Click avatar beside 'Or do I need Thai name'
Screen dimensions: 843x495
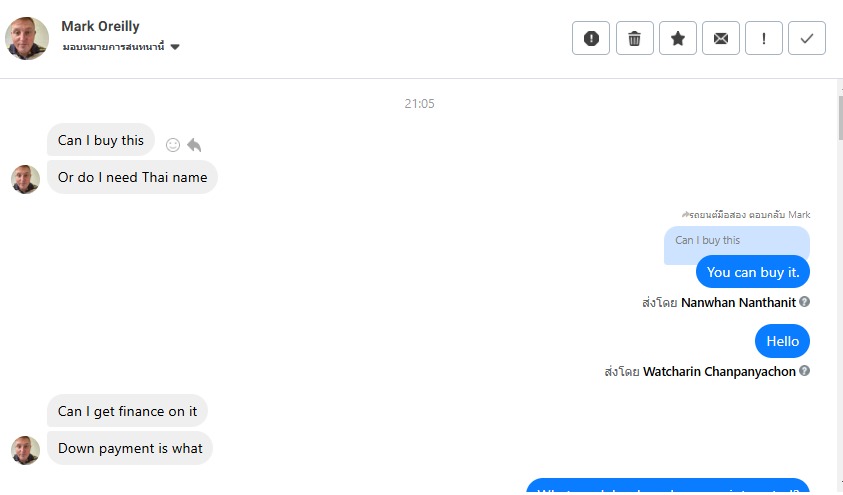tap(25, 180)
